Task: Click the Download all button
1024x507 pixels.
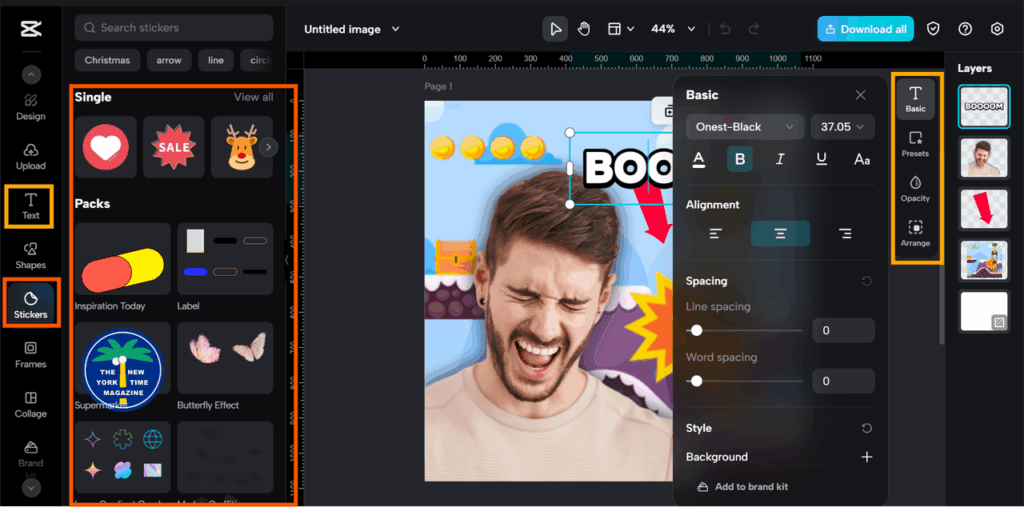Action: click(x=864, y=29)
